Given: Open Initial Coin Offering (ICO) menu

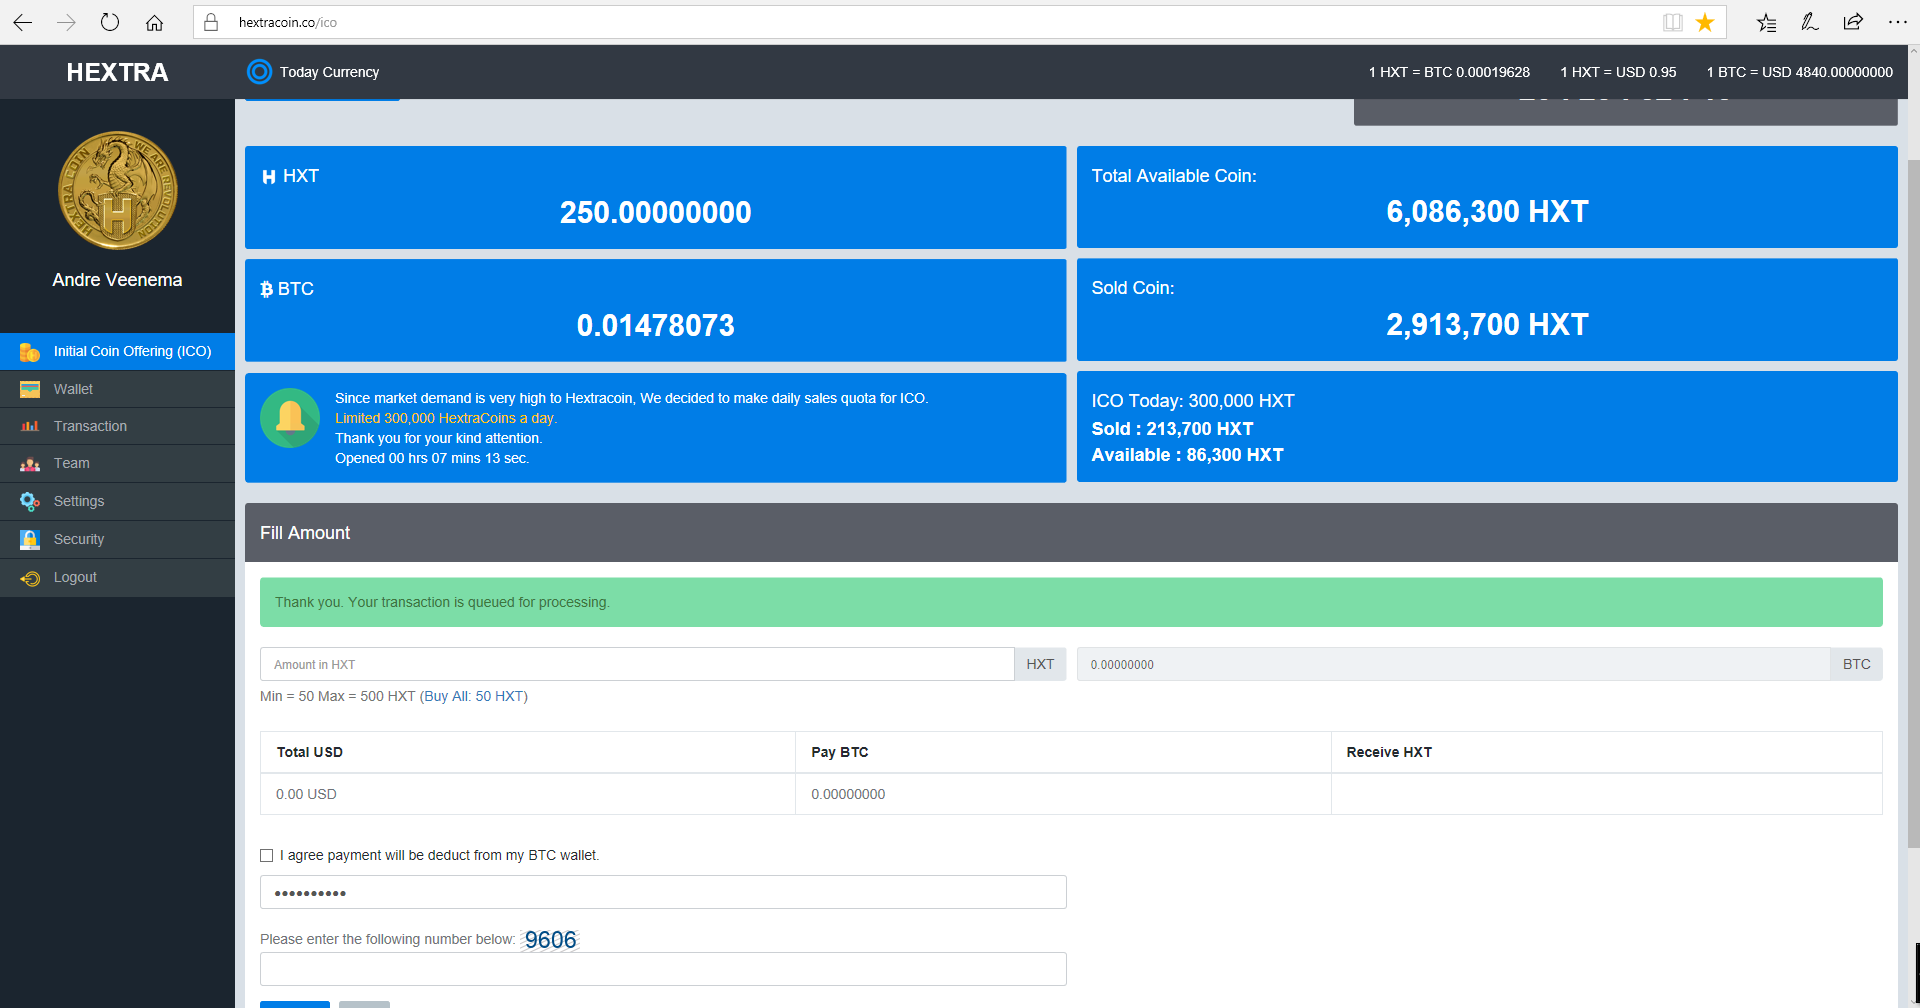Looking at the screenshot, I should [x=117, y=352].
